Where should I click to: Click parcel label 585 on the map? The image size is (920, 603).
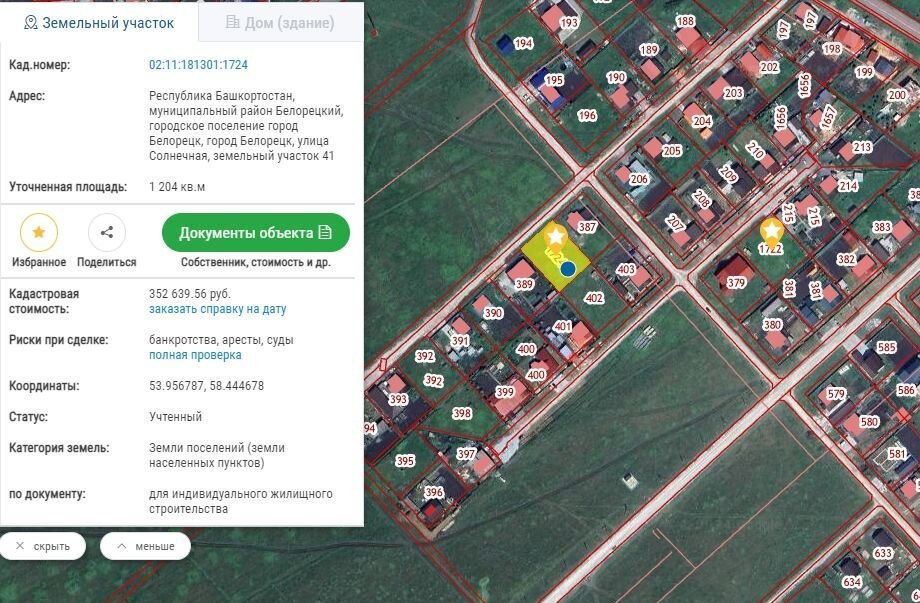click(x=886, y=348)
